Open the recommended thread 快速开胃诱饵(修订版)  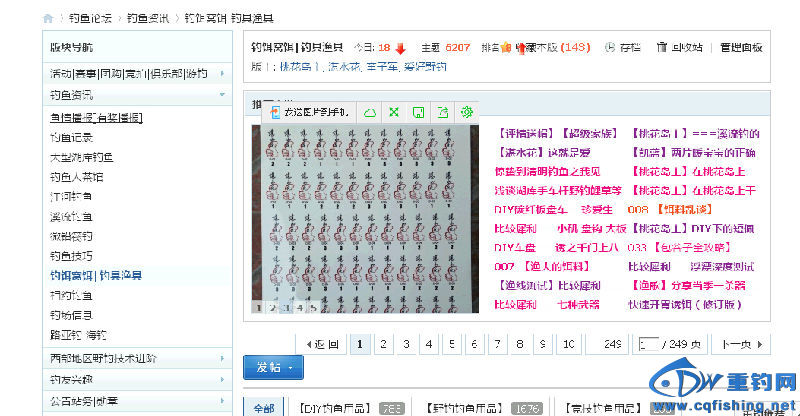(x=685, y=305)
